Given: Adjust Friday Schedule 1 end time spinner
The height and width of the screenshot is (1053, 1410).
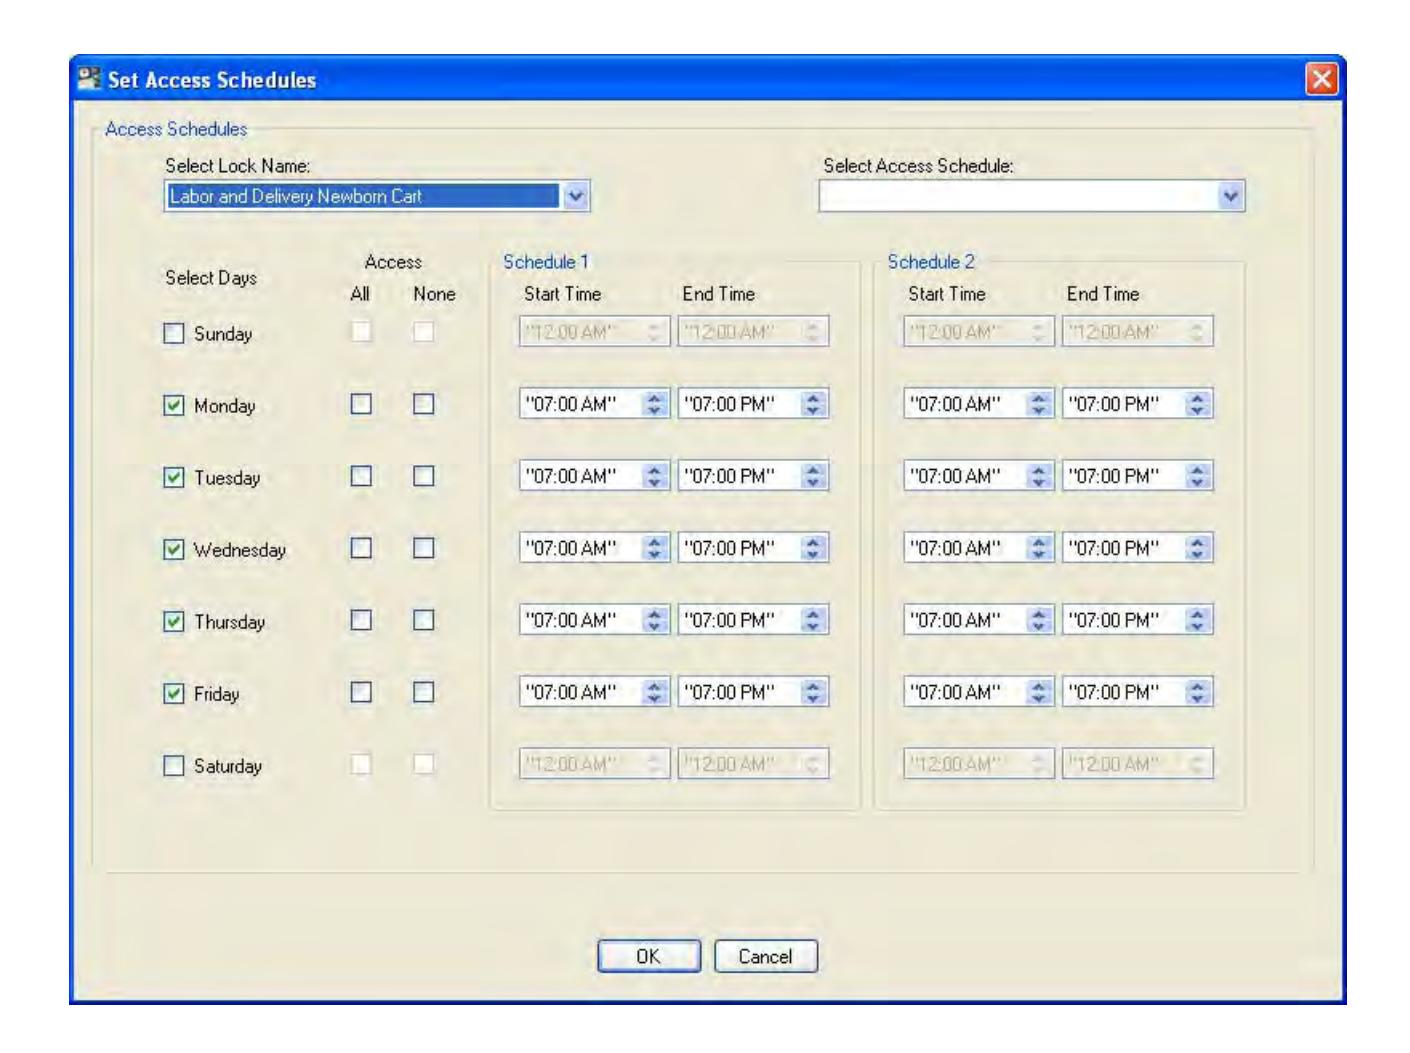Looking at the screenshot, I should coord(813,692).
